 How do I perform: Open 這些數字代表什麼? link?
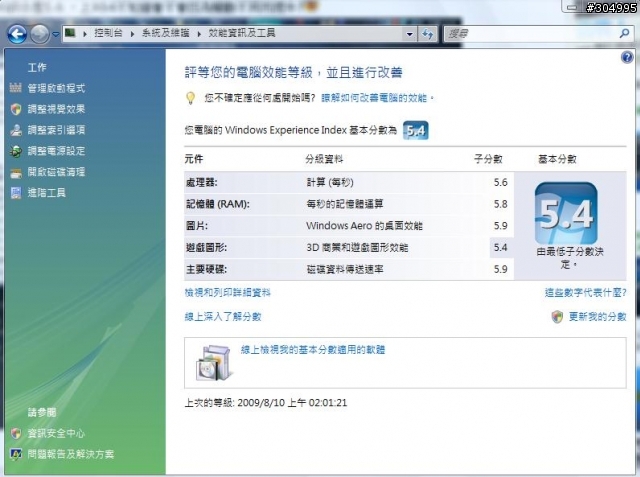tap(585, 293)
